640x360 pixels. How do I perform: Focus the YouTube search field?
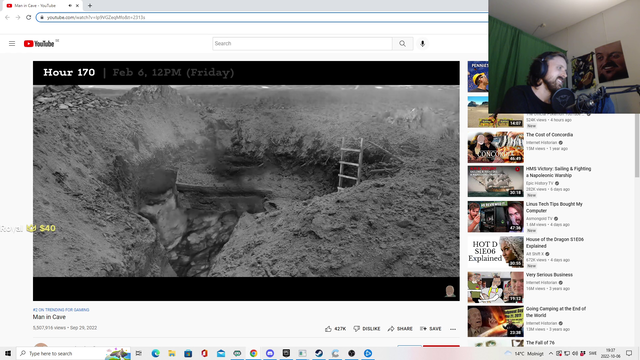coord(302,44)
